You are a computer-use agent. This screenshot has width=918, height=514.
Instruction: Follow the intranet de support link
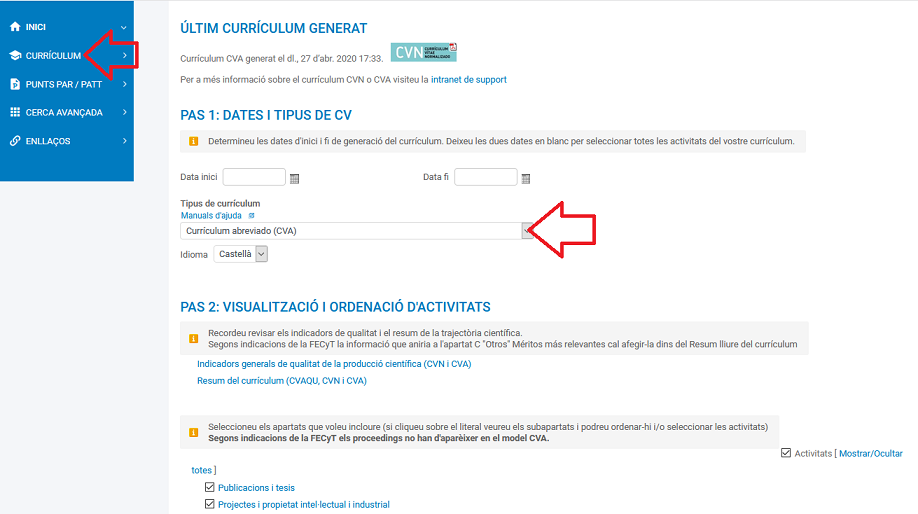(469, 80)
